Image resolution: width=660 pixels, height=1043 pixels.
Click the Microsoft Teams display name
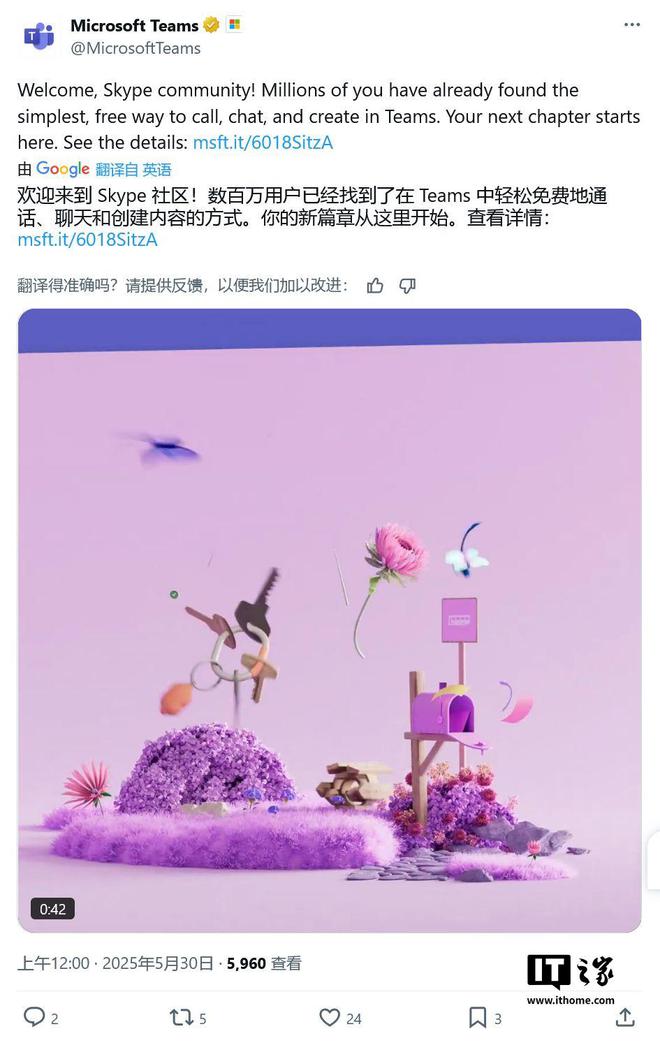click(x=134, y=25)
